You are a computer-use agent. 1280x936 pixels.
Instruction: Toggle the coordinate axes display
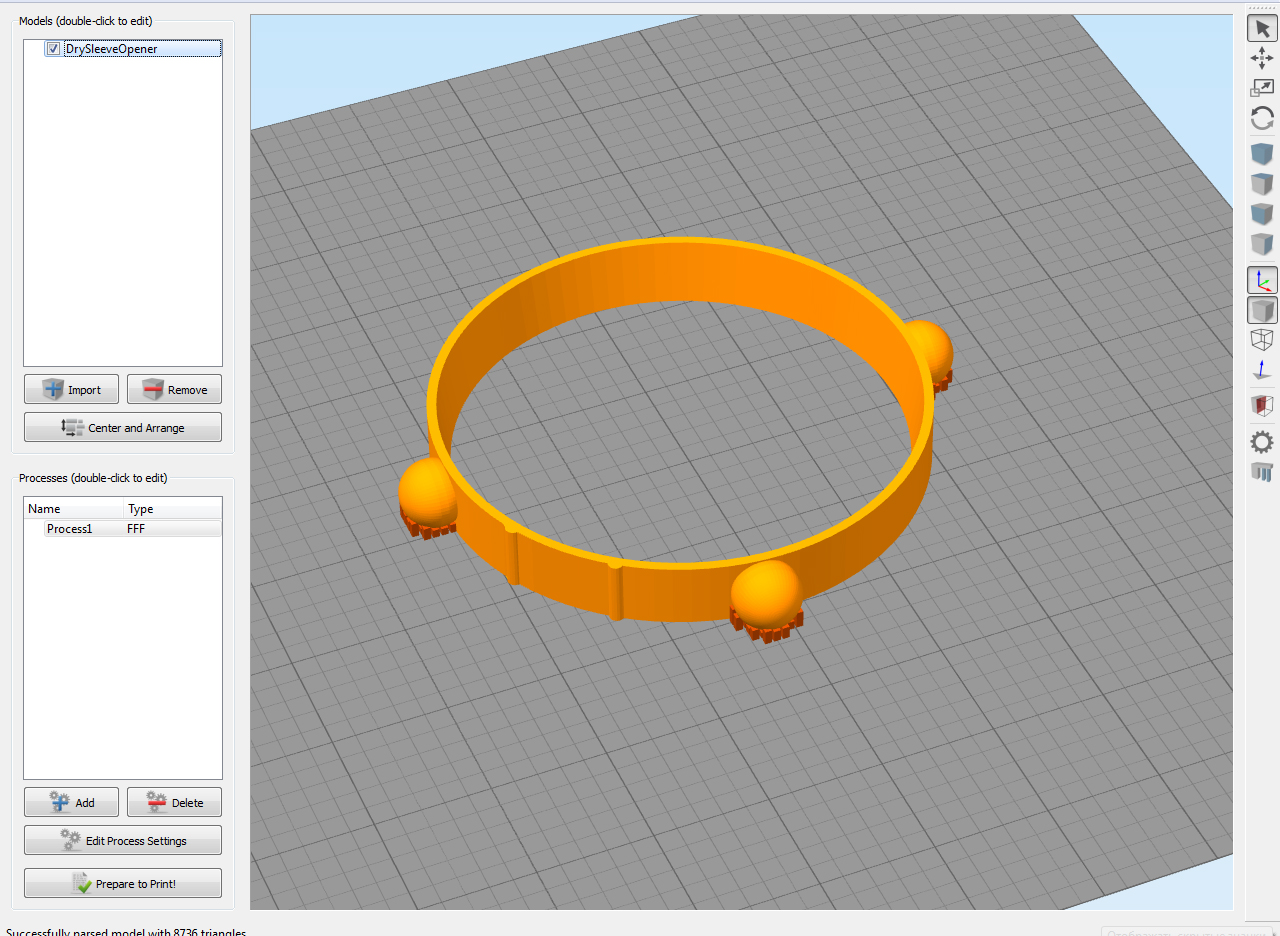(x=1262, y=280)
